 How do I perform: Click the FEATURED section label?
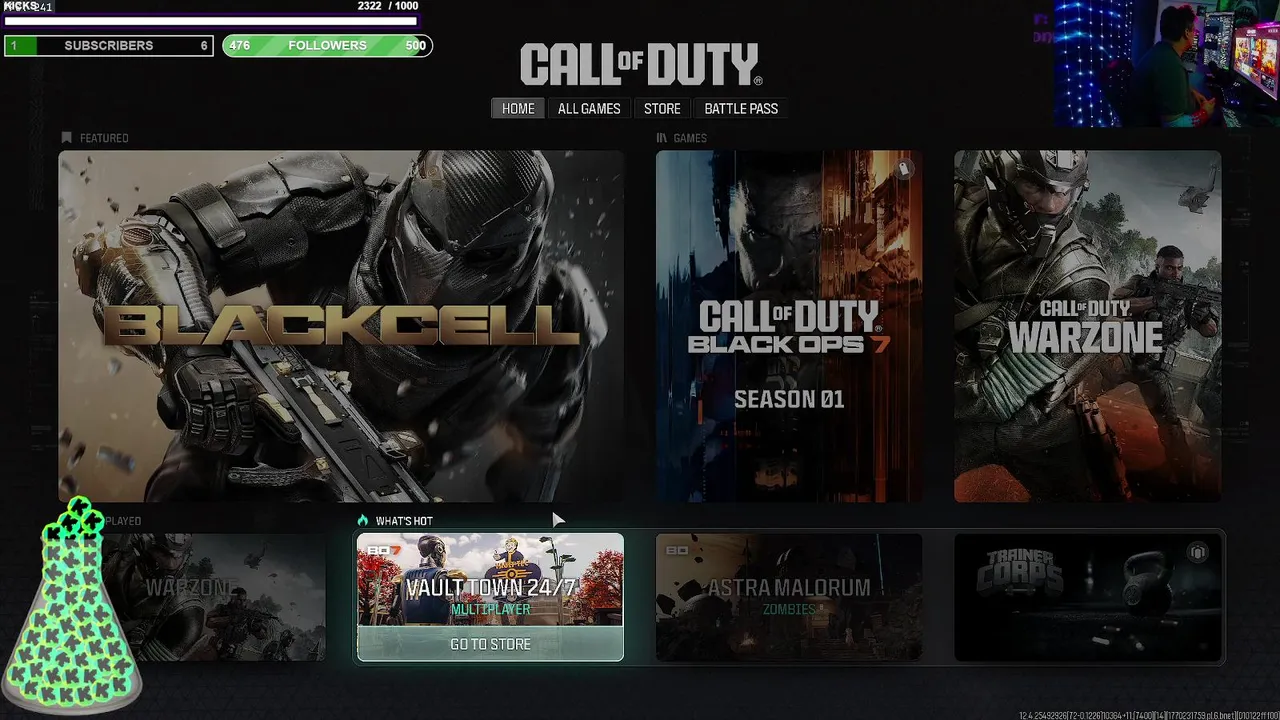(x=104, y=138)
